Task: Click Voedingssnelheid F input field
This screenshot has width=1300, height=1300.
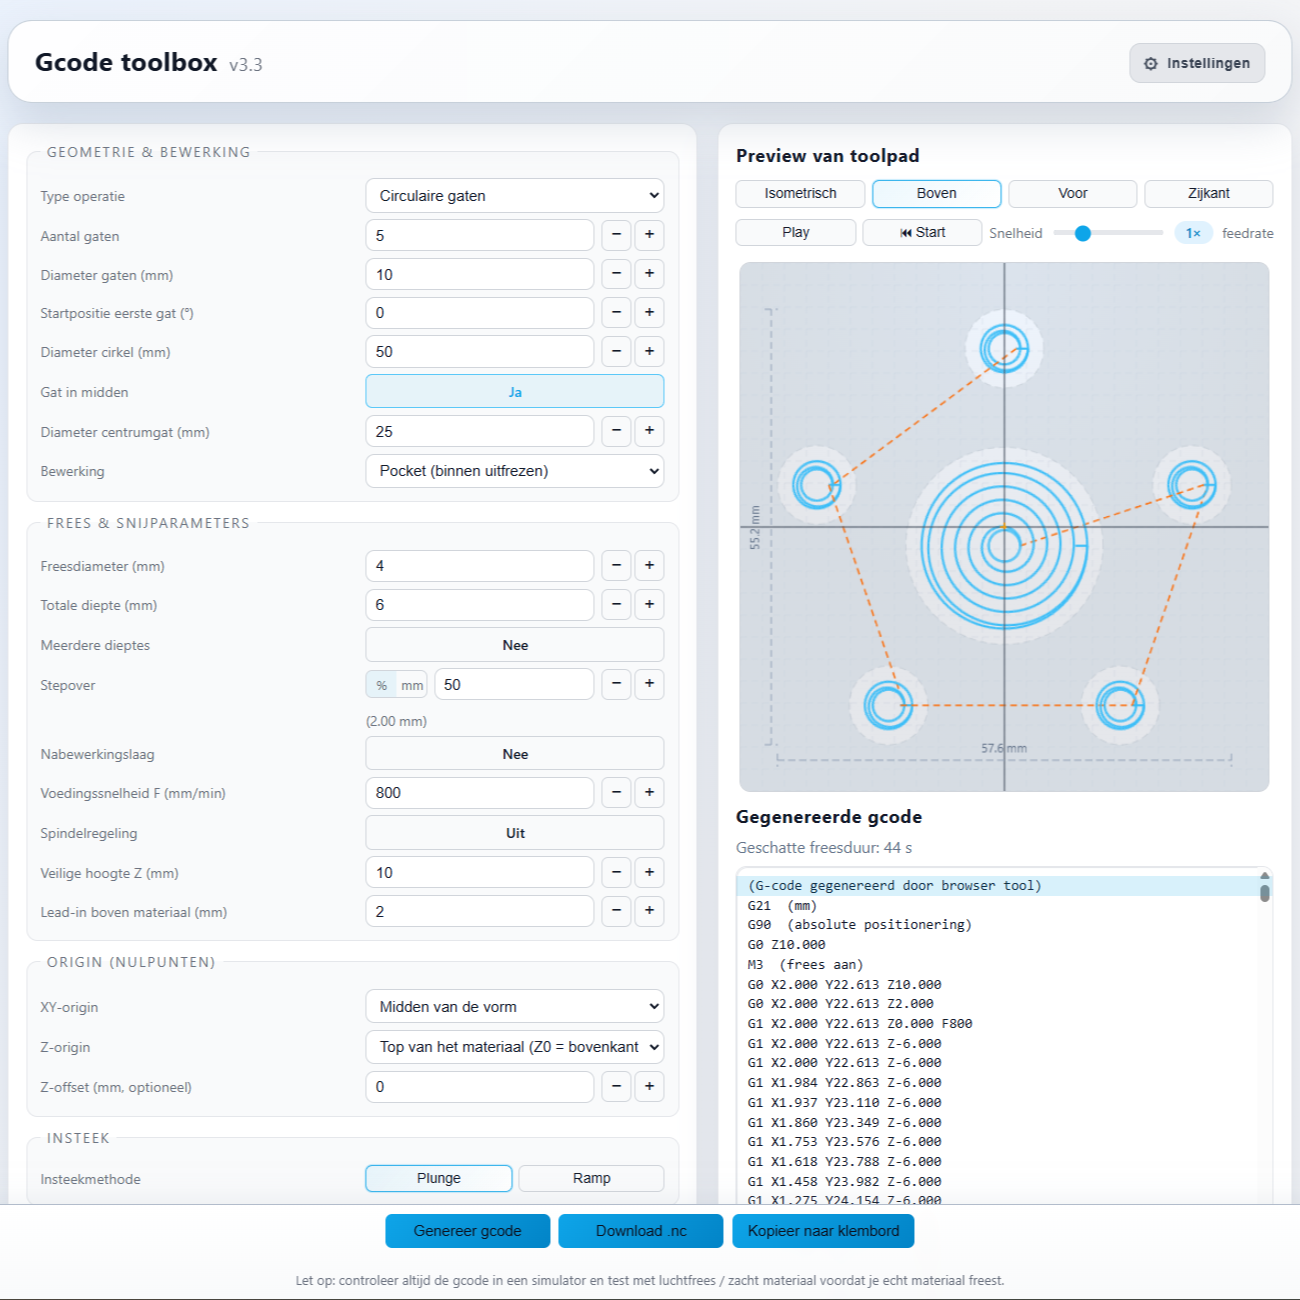Action: [x=480, y=793]
